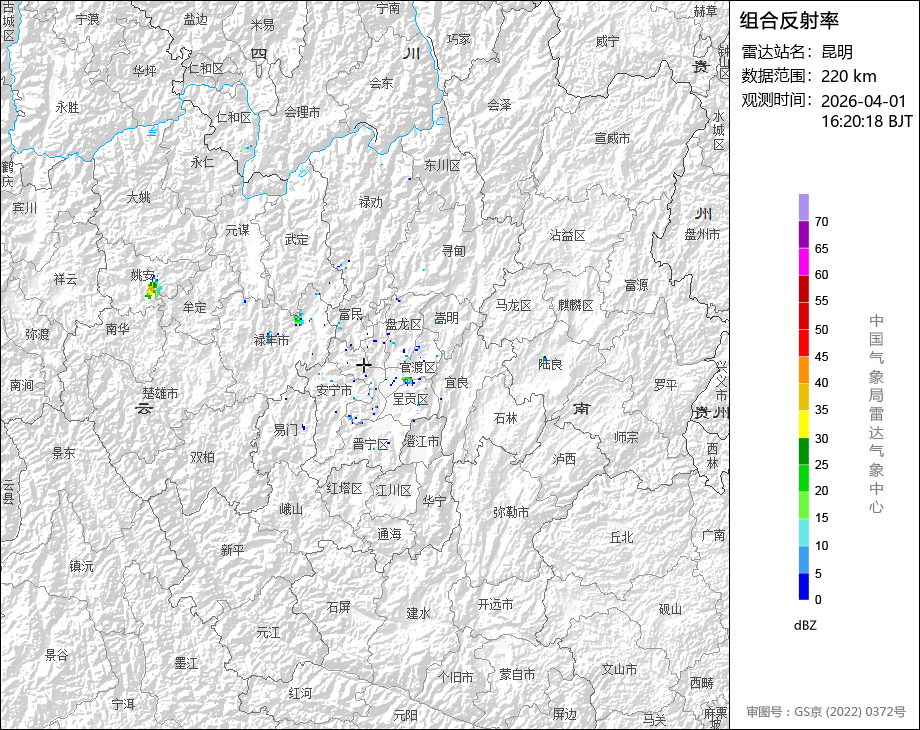Click the 陆良 map label
The width and height of the screenshot is (920, 730).
click(550, 364)
